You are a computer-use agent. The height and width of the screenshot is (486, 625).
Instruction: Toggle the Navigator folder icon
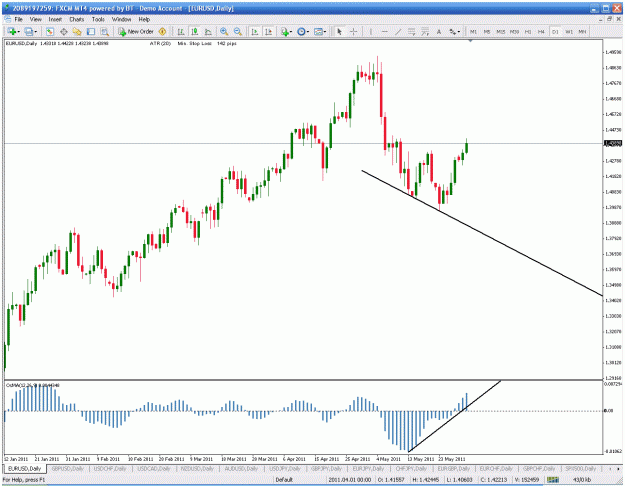[77, 31]
